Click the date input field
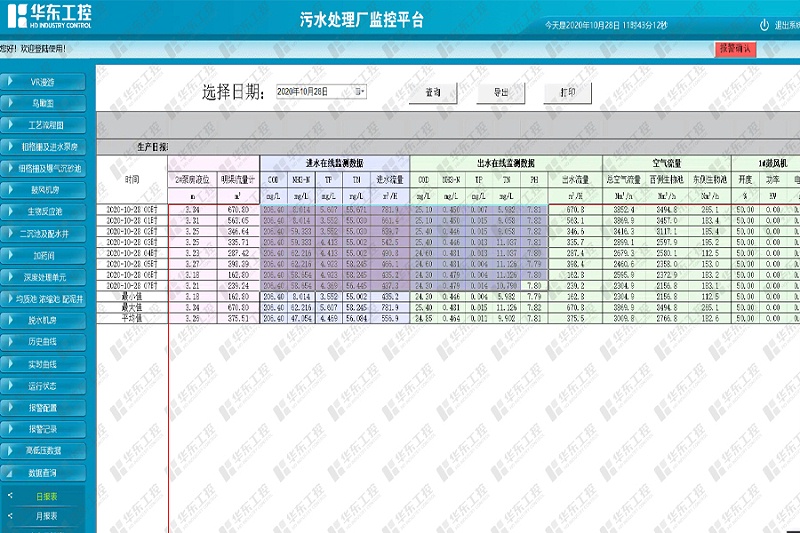 pyautogui.click(x=313, y=92)
